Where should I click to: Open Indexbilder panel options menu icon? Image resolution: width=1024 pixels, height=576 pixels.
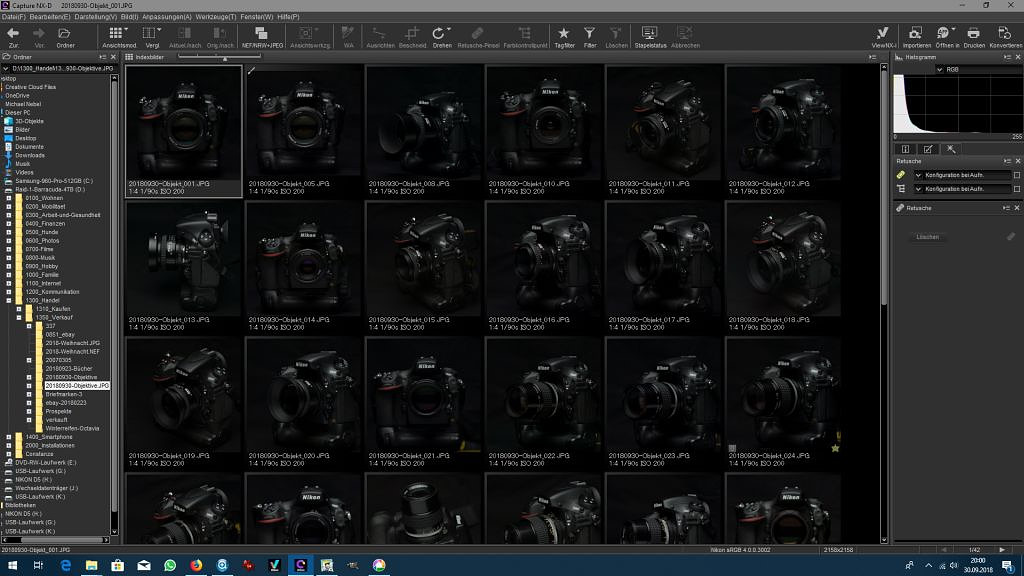tap(872, 57)
